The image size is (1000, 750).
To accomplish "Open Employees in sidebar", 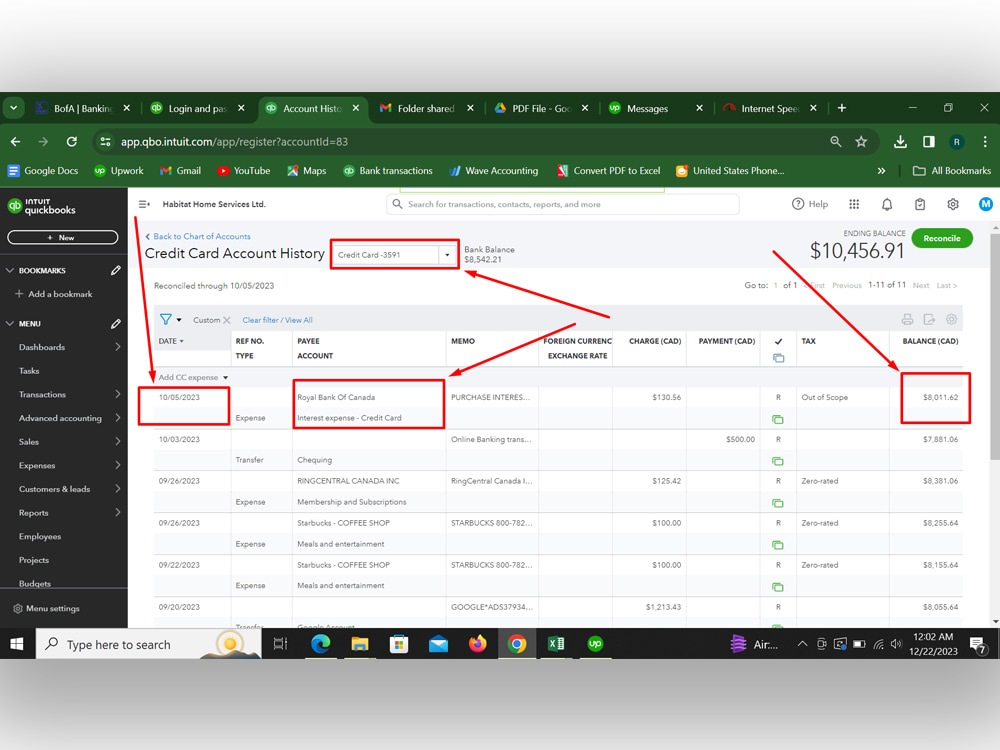I will click(40, 536).
